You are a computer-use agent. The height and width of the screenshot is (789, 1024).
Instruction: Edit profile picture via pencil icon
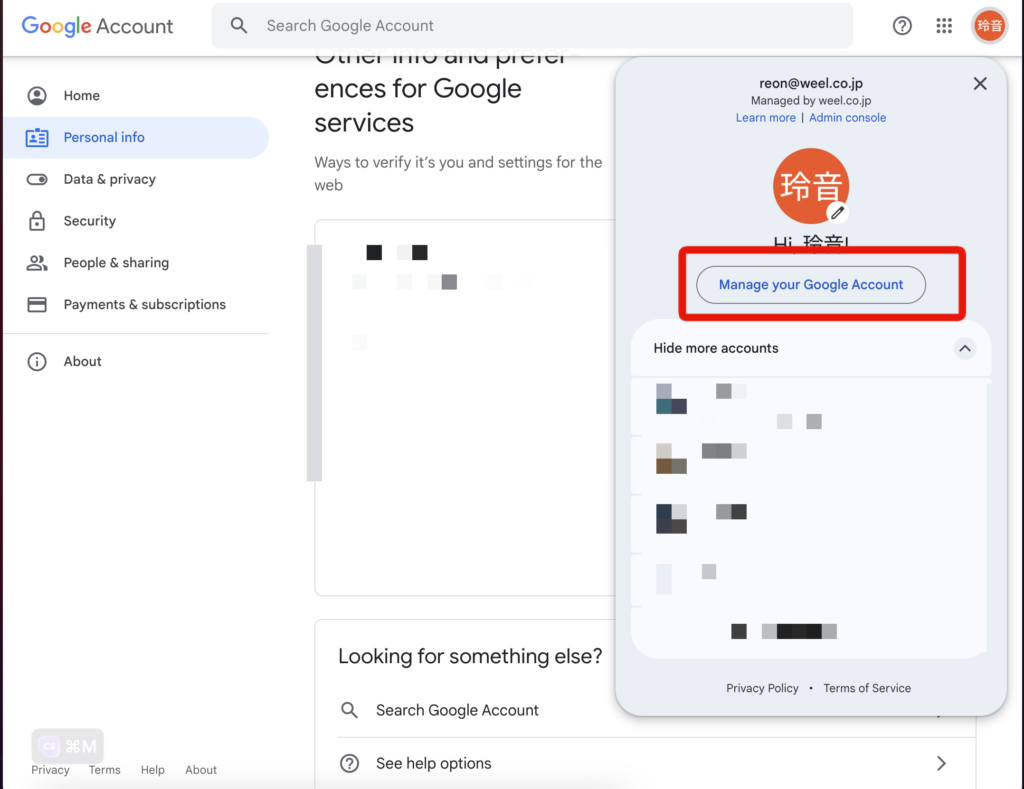point(837,212)
